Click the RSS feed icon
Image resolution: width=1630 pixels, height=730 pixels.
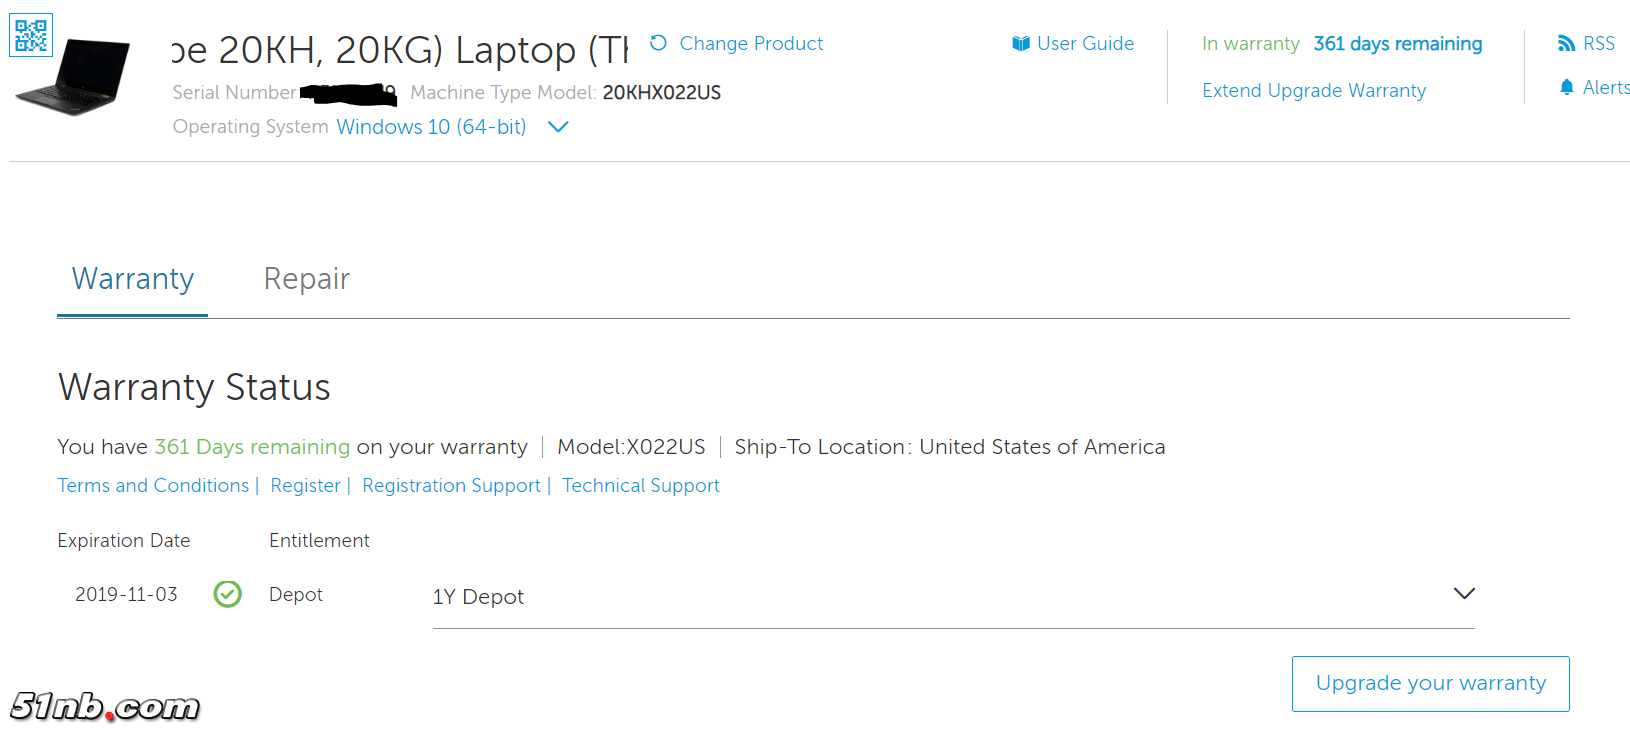click(1566, 43)
